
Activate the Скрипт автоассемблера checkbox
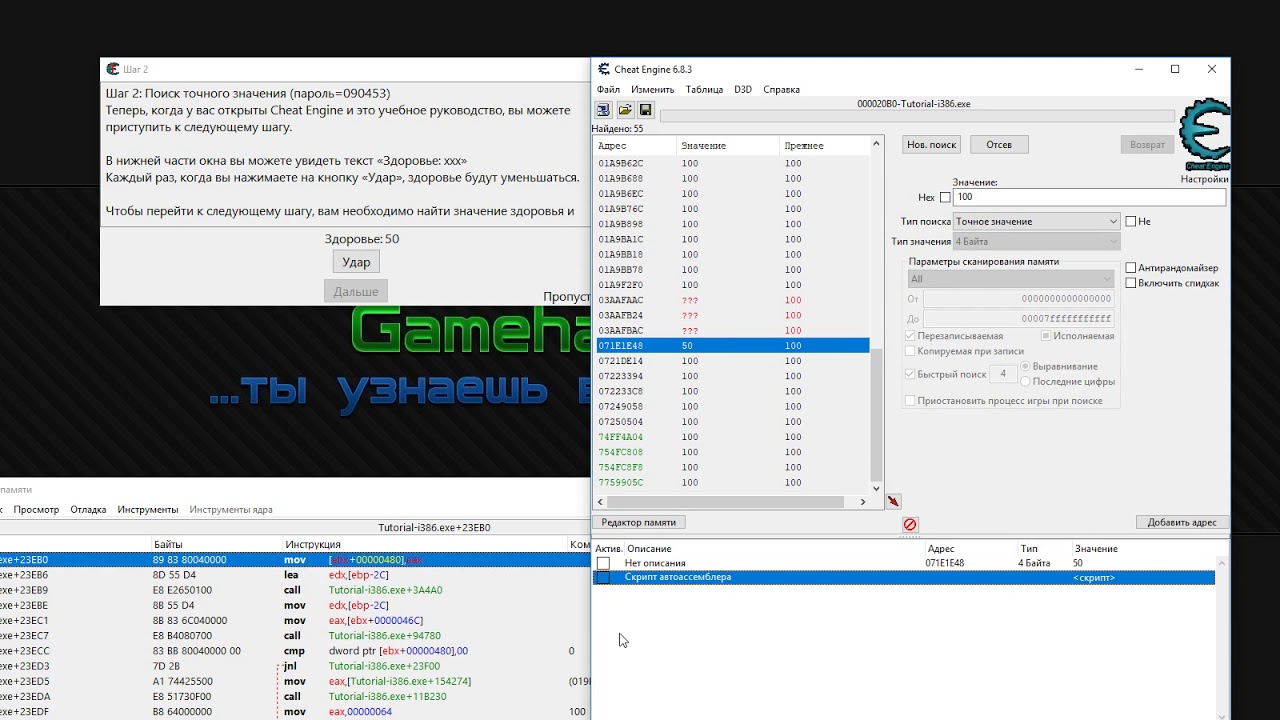pos(603,578)
